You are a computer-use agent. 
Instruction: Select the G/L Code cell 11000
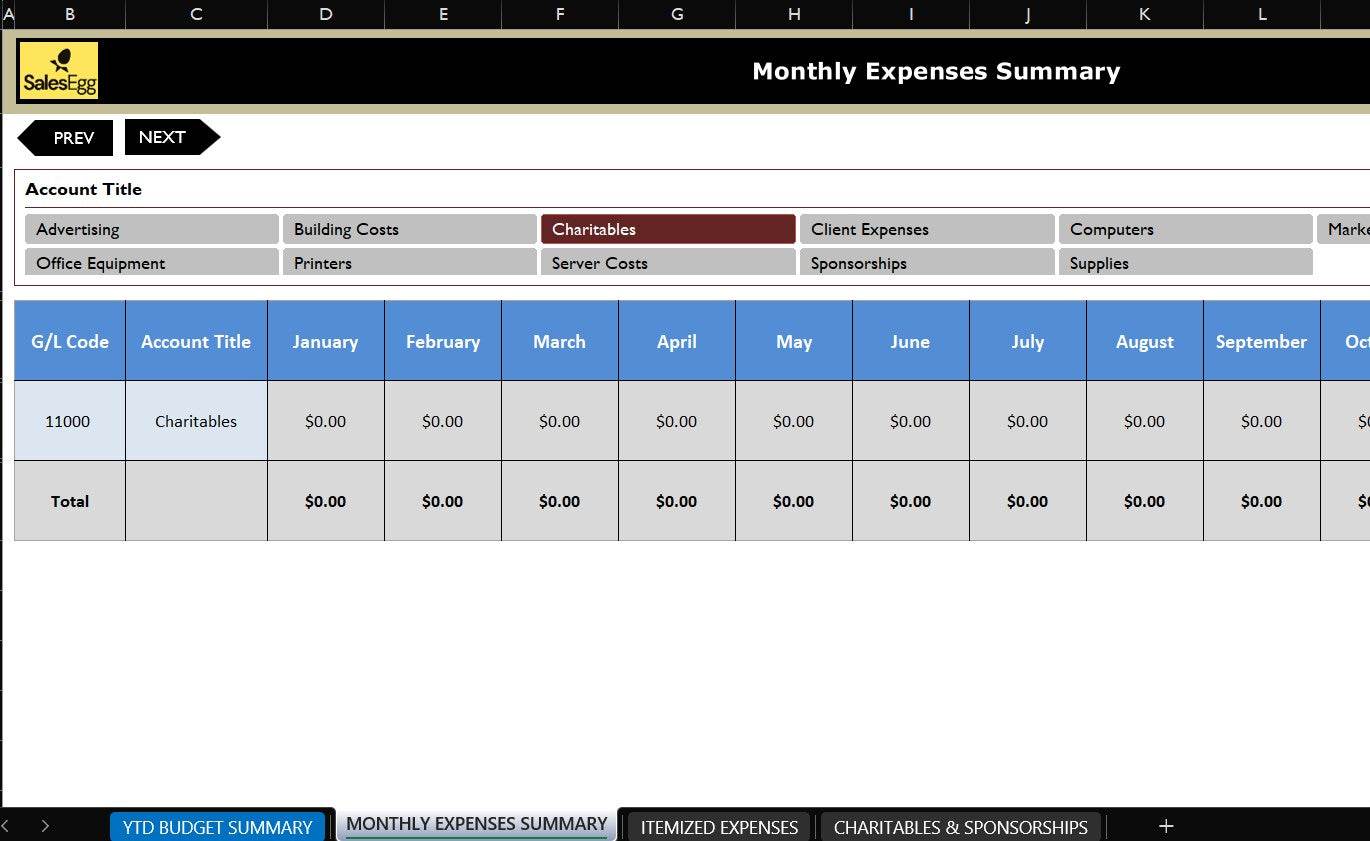(x=69, y=421)
